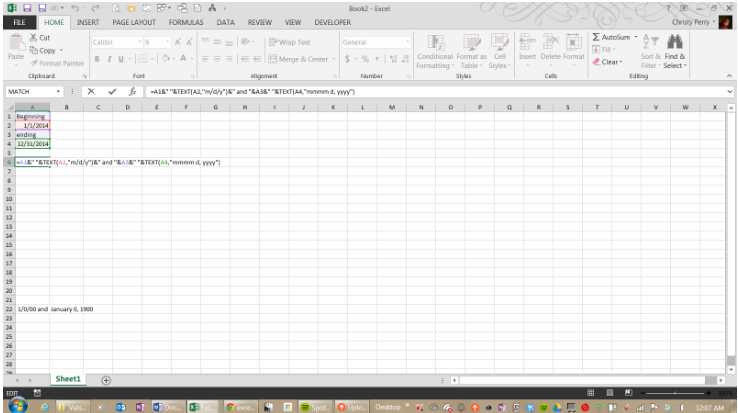The height and width of the screenshot is (413, 738).
Task: Open the Find & Select menu
Action: tap(675, 51)
